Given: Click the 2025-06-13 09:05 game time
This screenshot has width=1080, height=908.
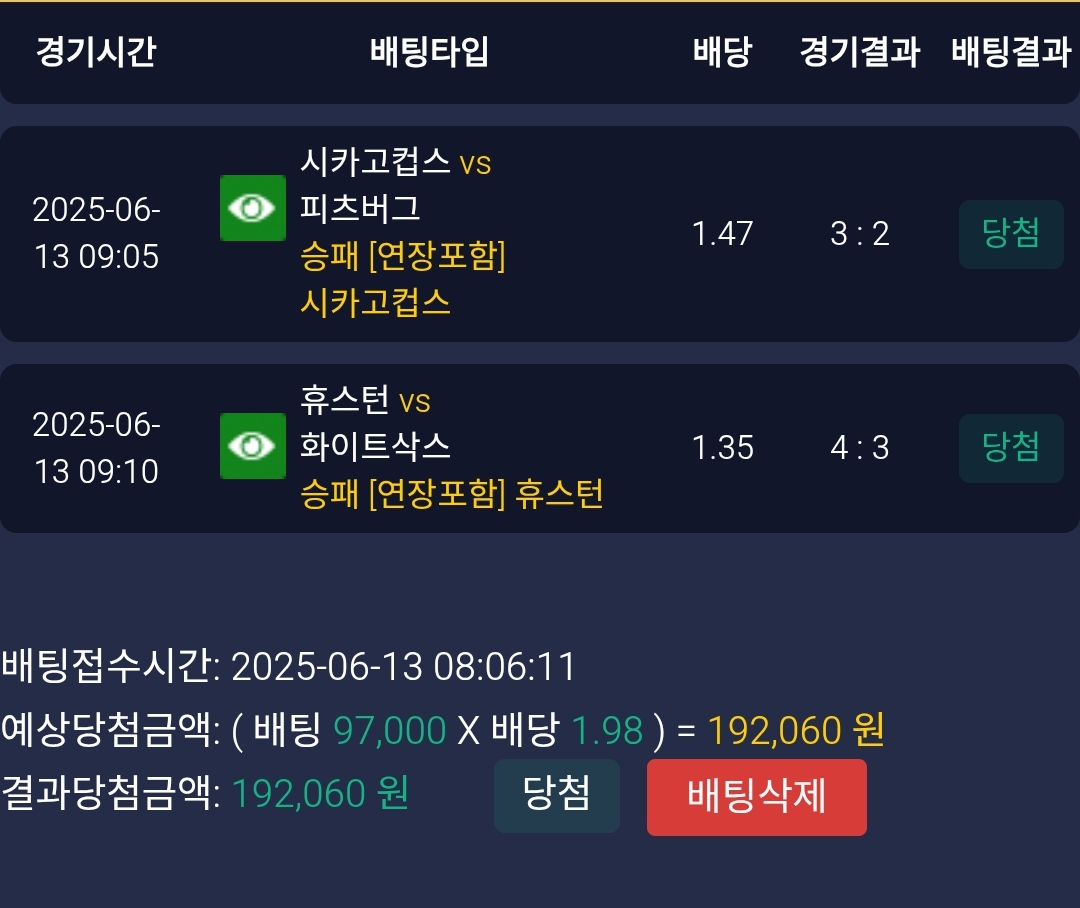Looking at the screenshot, I should pyautogui.click(x=96, y=234).
